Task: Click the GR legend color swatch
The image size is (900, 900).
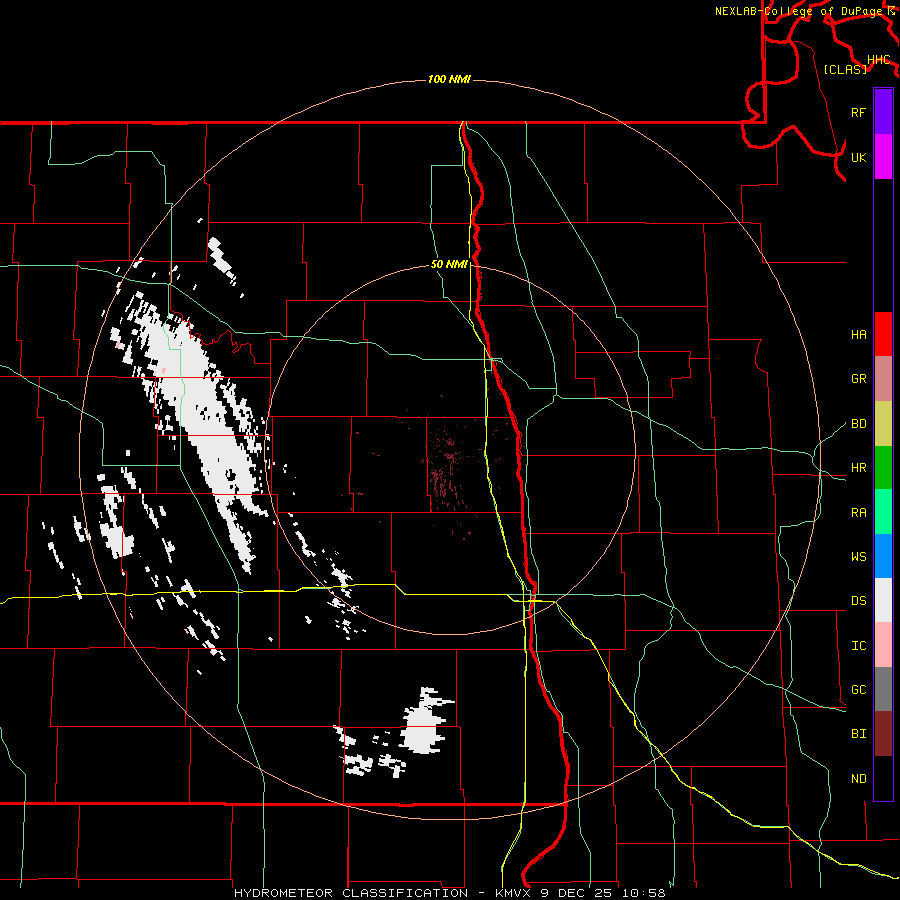Action: (883, 379)
